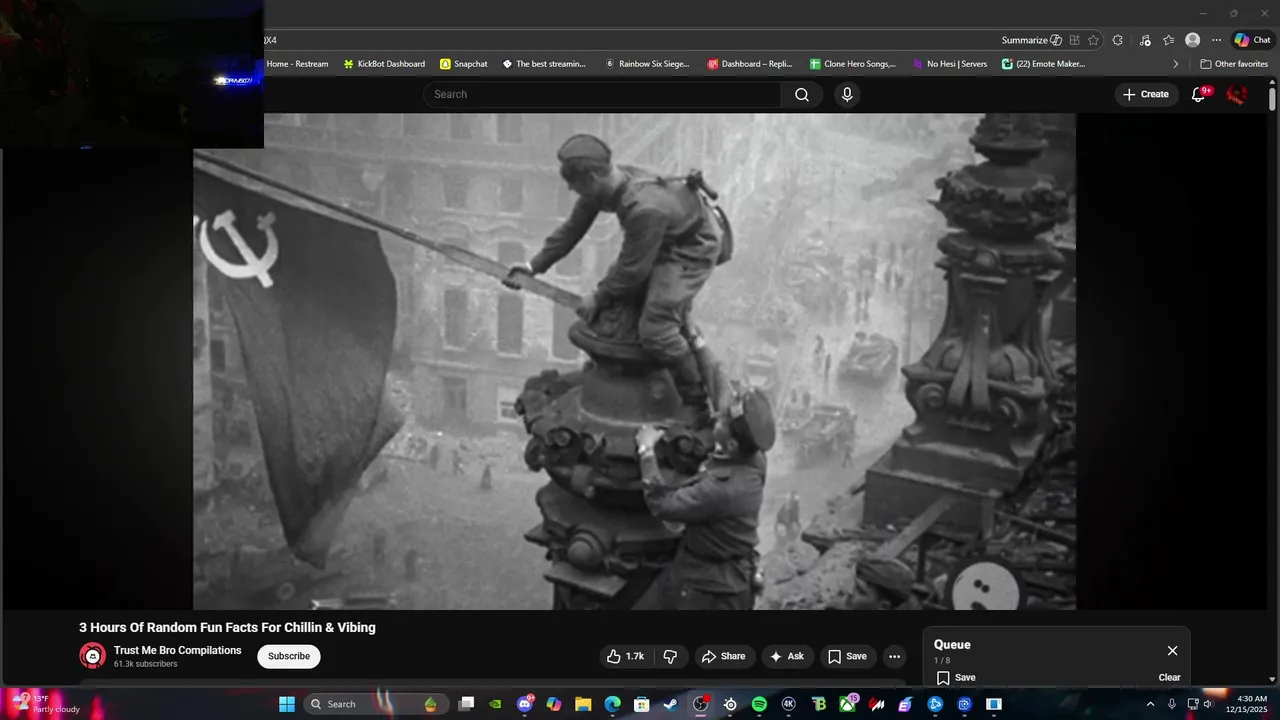This screenshot has height=720, width=1280.
Task: Open Clone Hero Songs bookmark
Action: click(x=853, y=64)
